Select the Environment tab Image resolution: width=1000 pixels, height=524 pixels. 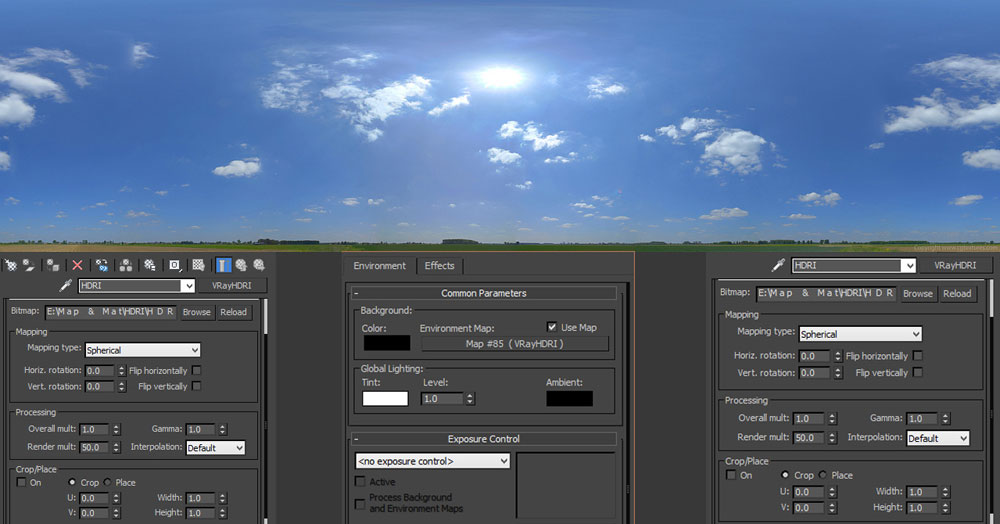click(380, 266)
